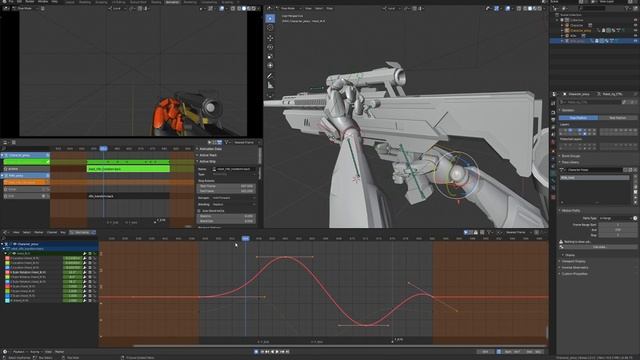Open the modifier wrench icon on X Location channel
Viewport: 640px width, 360px height.
(x=85, y=258)
